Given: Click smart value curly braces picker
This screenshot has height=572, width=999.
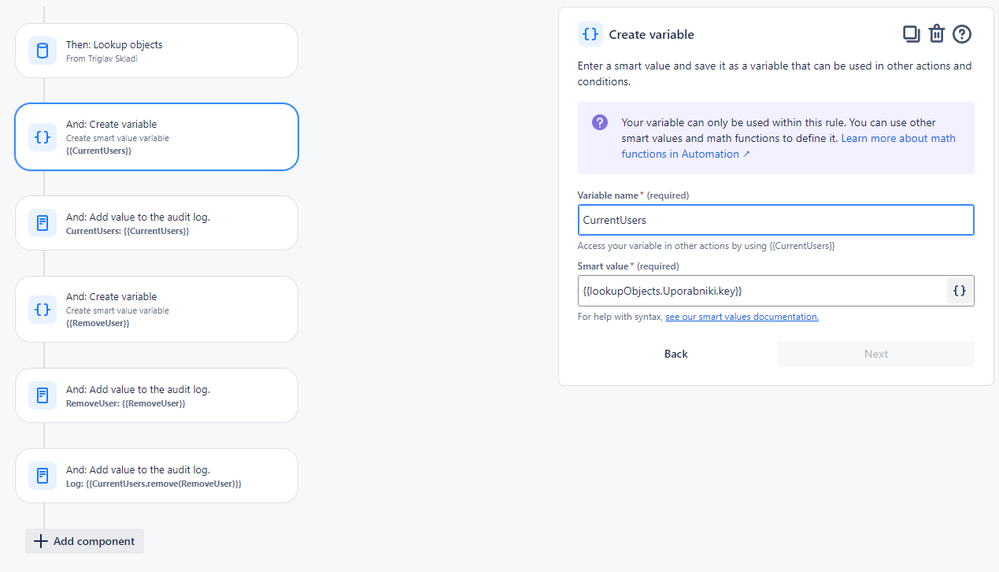Looking at the screenshot, I should click(x=959, y=291).
